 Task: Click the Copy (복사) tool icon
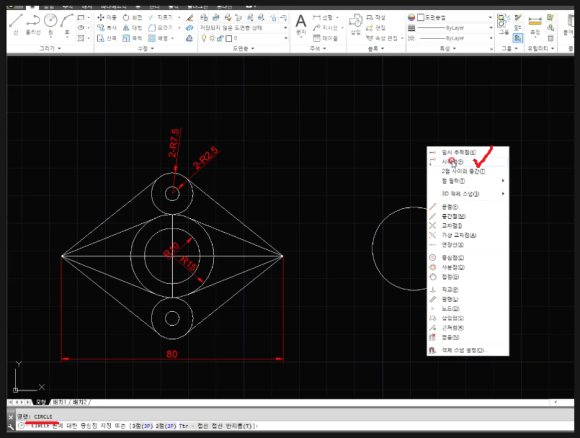(107, 28)
